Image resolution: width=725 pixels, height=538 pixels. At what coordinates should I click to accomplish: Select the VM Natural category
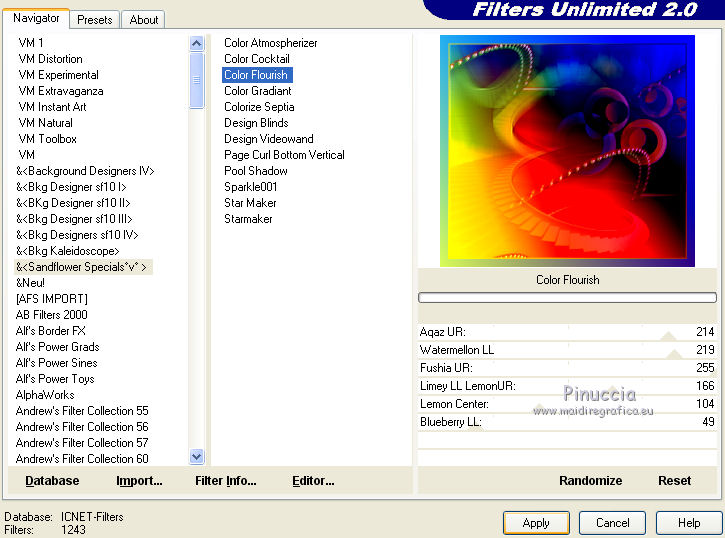pos(45,123)
